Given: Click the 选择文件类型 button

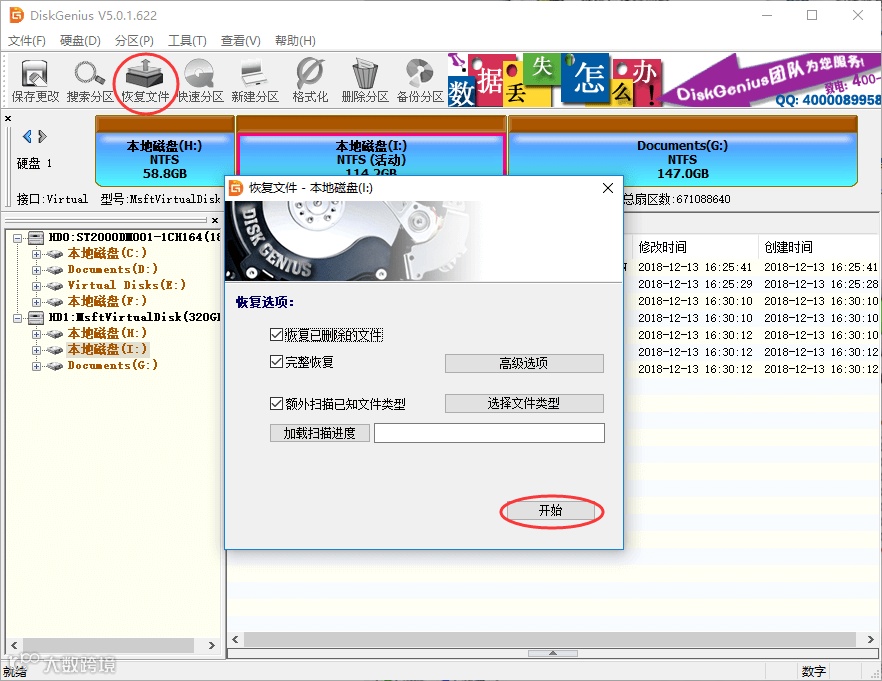Looking at the screenshot, I should [524, 403].
